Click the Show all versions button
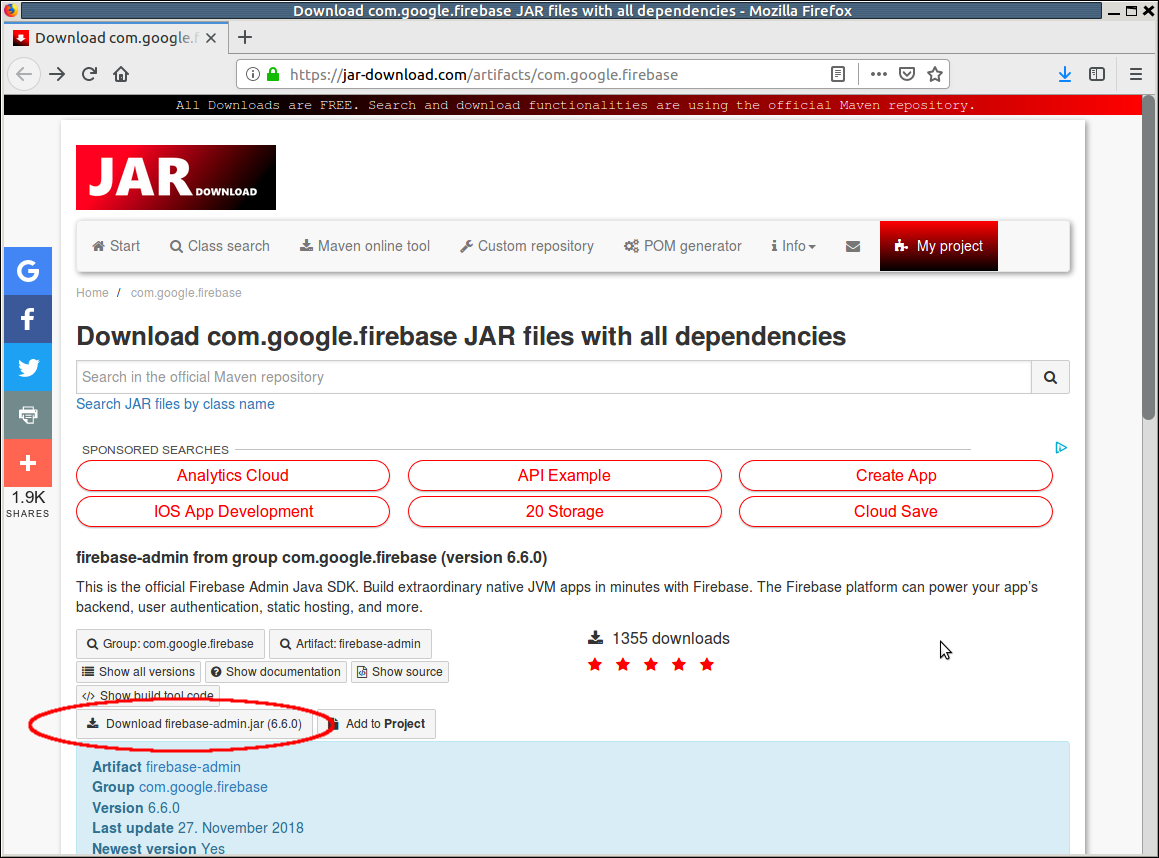The height and width of the screenshot is (858, 1159). pyautogui.click(x=138, y=672)
